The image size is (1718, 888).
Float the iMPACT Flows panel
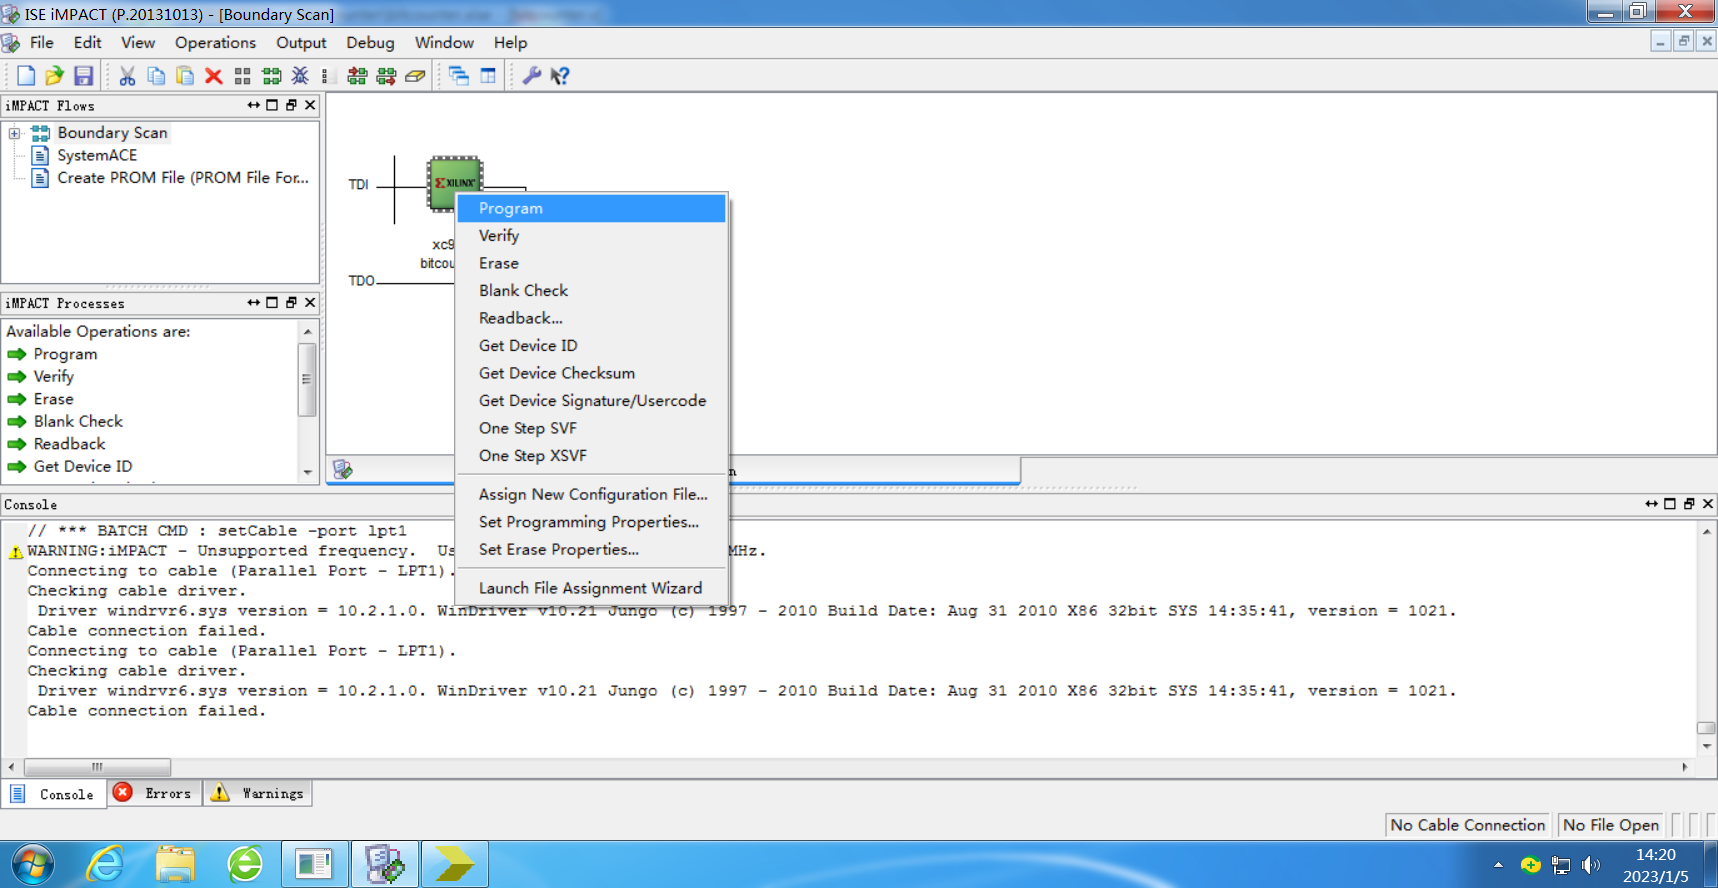[291, 105]
